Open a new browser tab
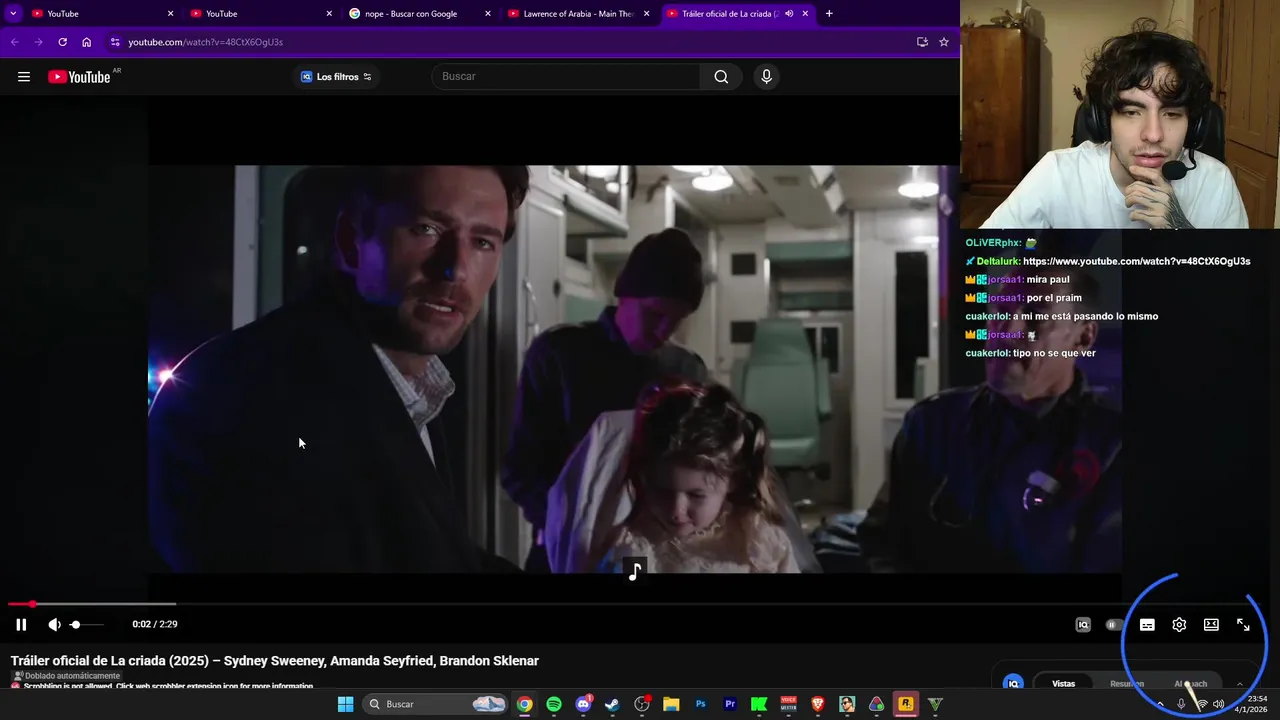This screenshot has width=1280, height=720. (x=829, y=13)
